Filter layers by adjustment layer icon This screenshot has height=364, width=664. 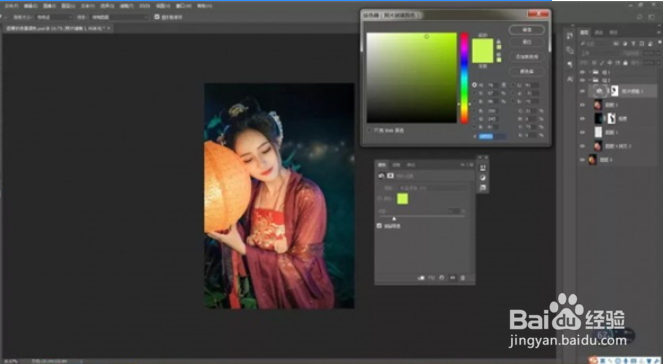[x=625, y=43]
